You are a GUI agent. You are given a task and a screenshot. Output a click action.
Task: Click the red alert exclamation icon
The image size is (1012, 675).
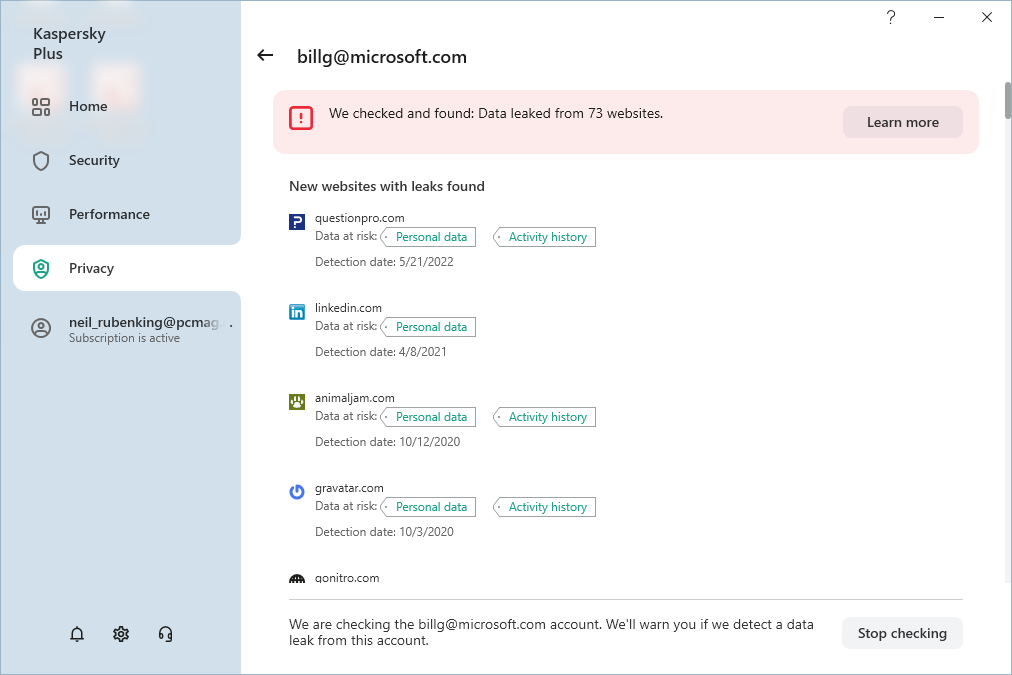tap(301, 118)
